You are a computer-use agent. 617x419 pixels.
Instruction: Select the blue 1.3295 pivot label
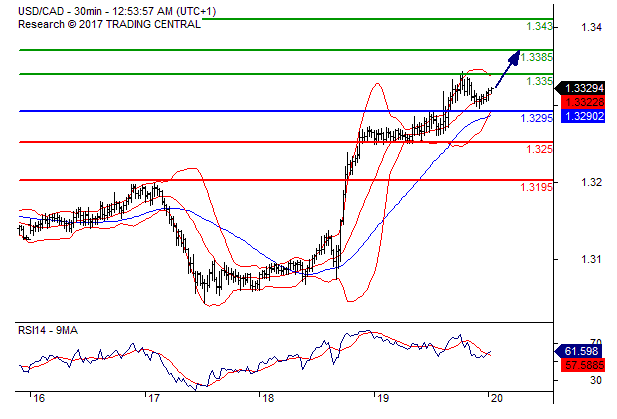(536, 118)
